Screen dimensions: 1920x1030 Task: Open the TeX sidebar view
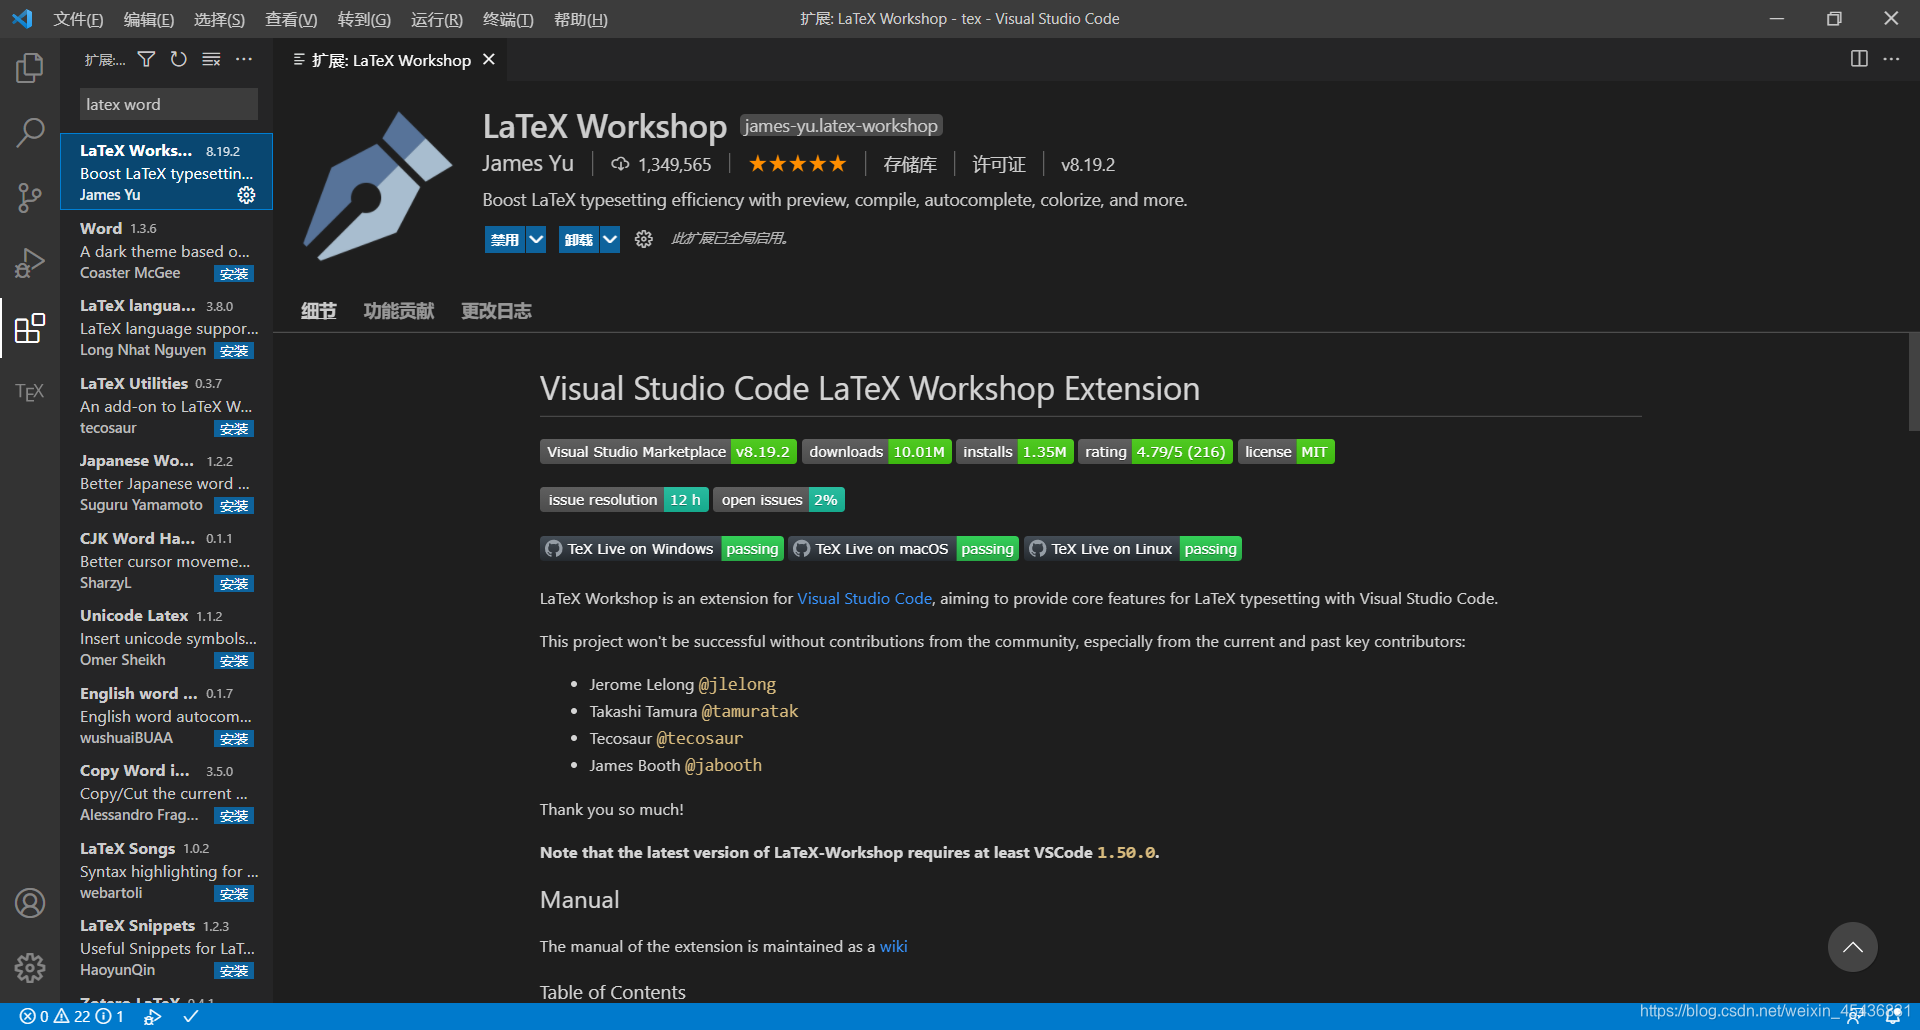click(30, 392)
